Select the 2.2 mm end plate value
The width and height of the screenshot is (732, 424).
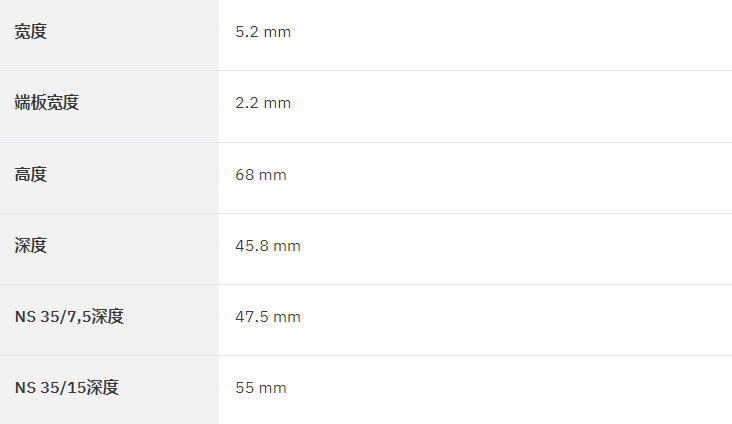[x=263, y=103]
